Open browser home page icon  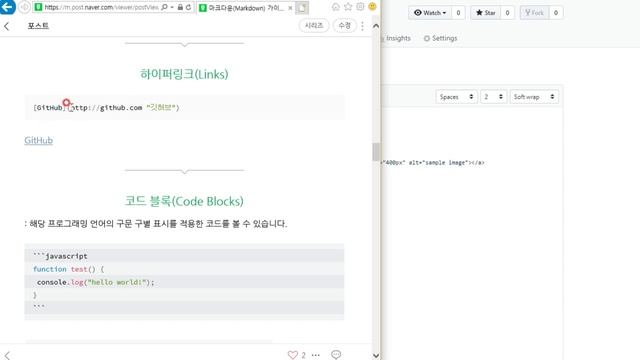pos(336,7)
